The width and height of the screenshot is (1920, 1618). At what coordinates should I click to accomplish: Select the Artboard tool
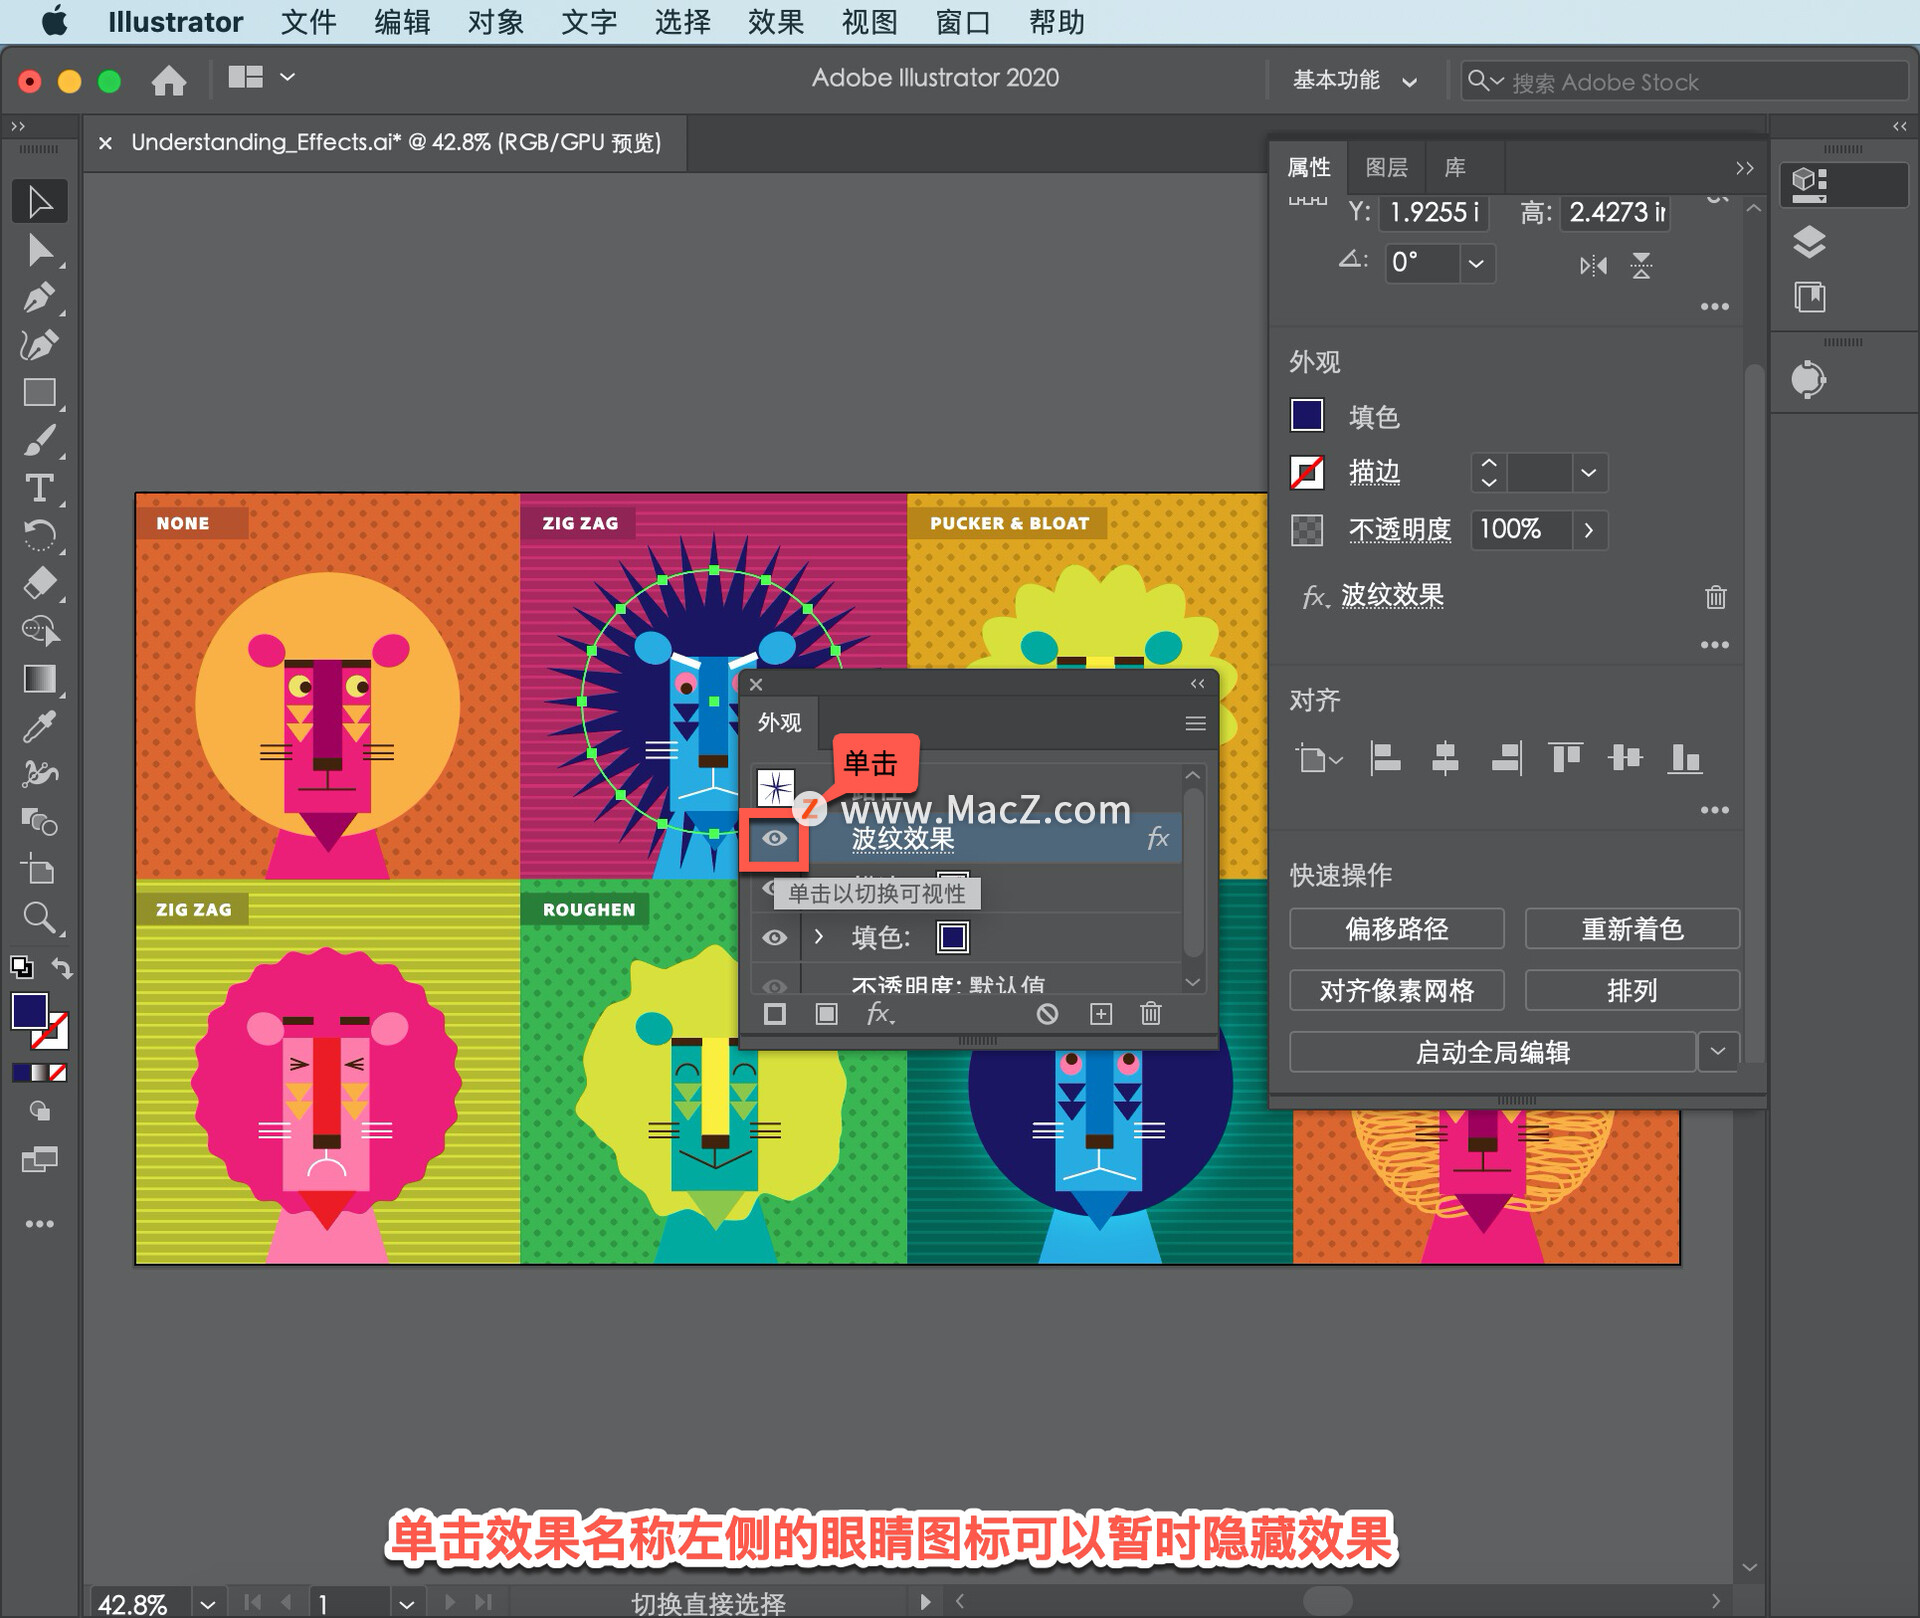40,870
